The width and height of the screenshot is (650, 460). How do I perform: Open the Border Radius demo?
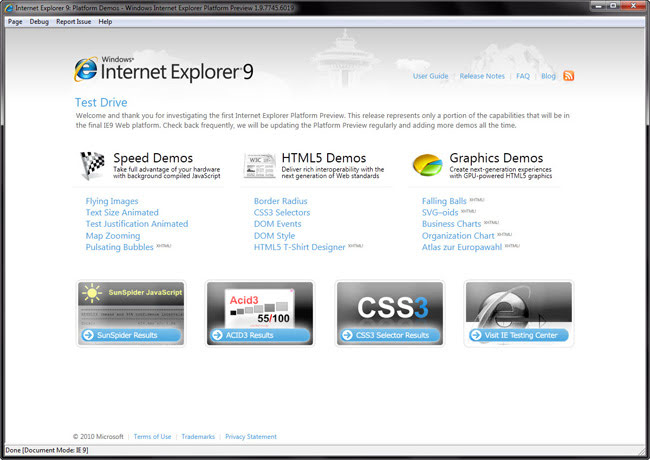(281, 201)
